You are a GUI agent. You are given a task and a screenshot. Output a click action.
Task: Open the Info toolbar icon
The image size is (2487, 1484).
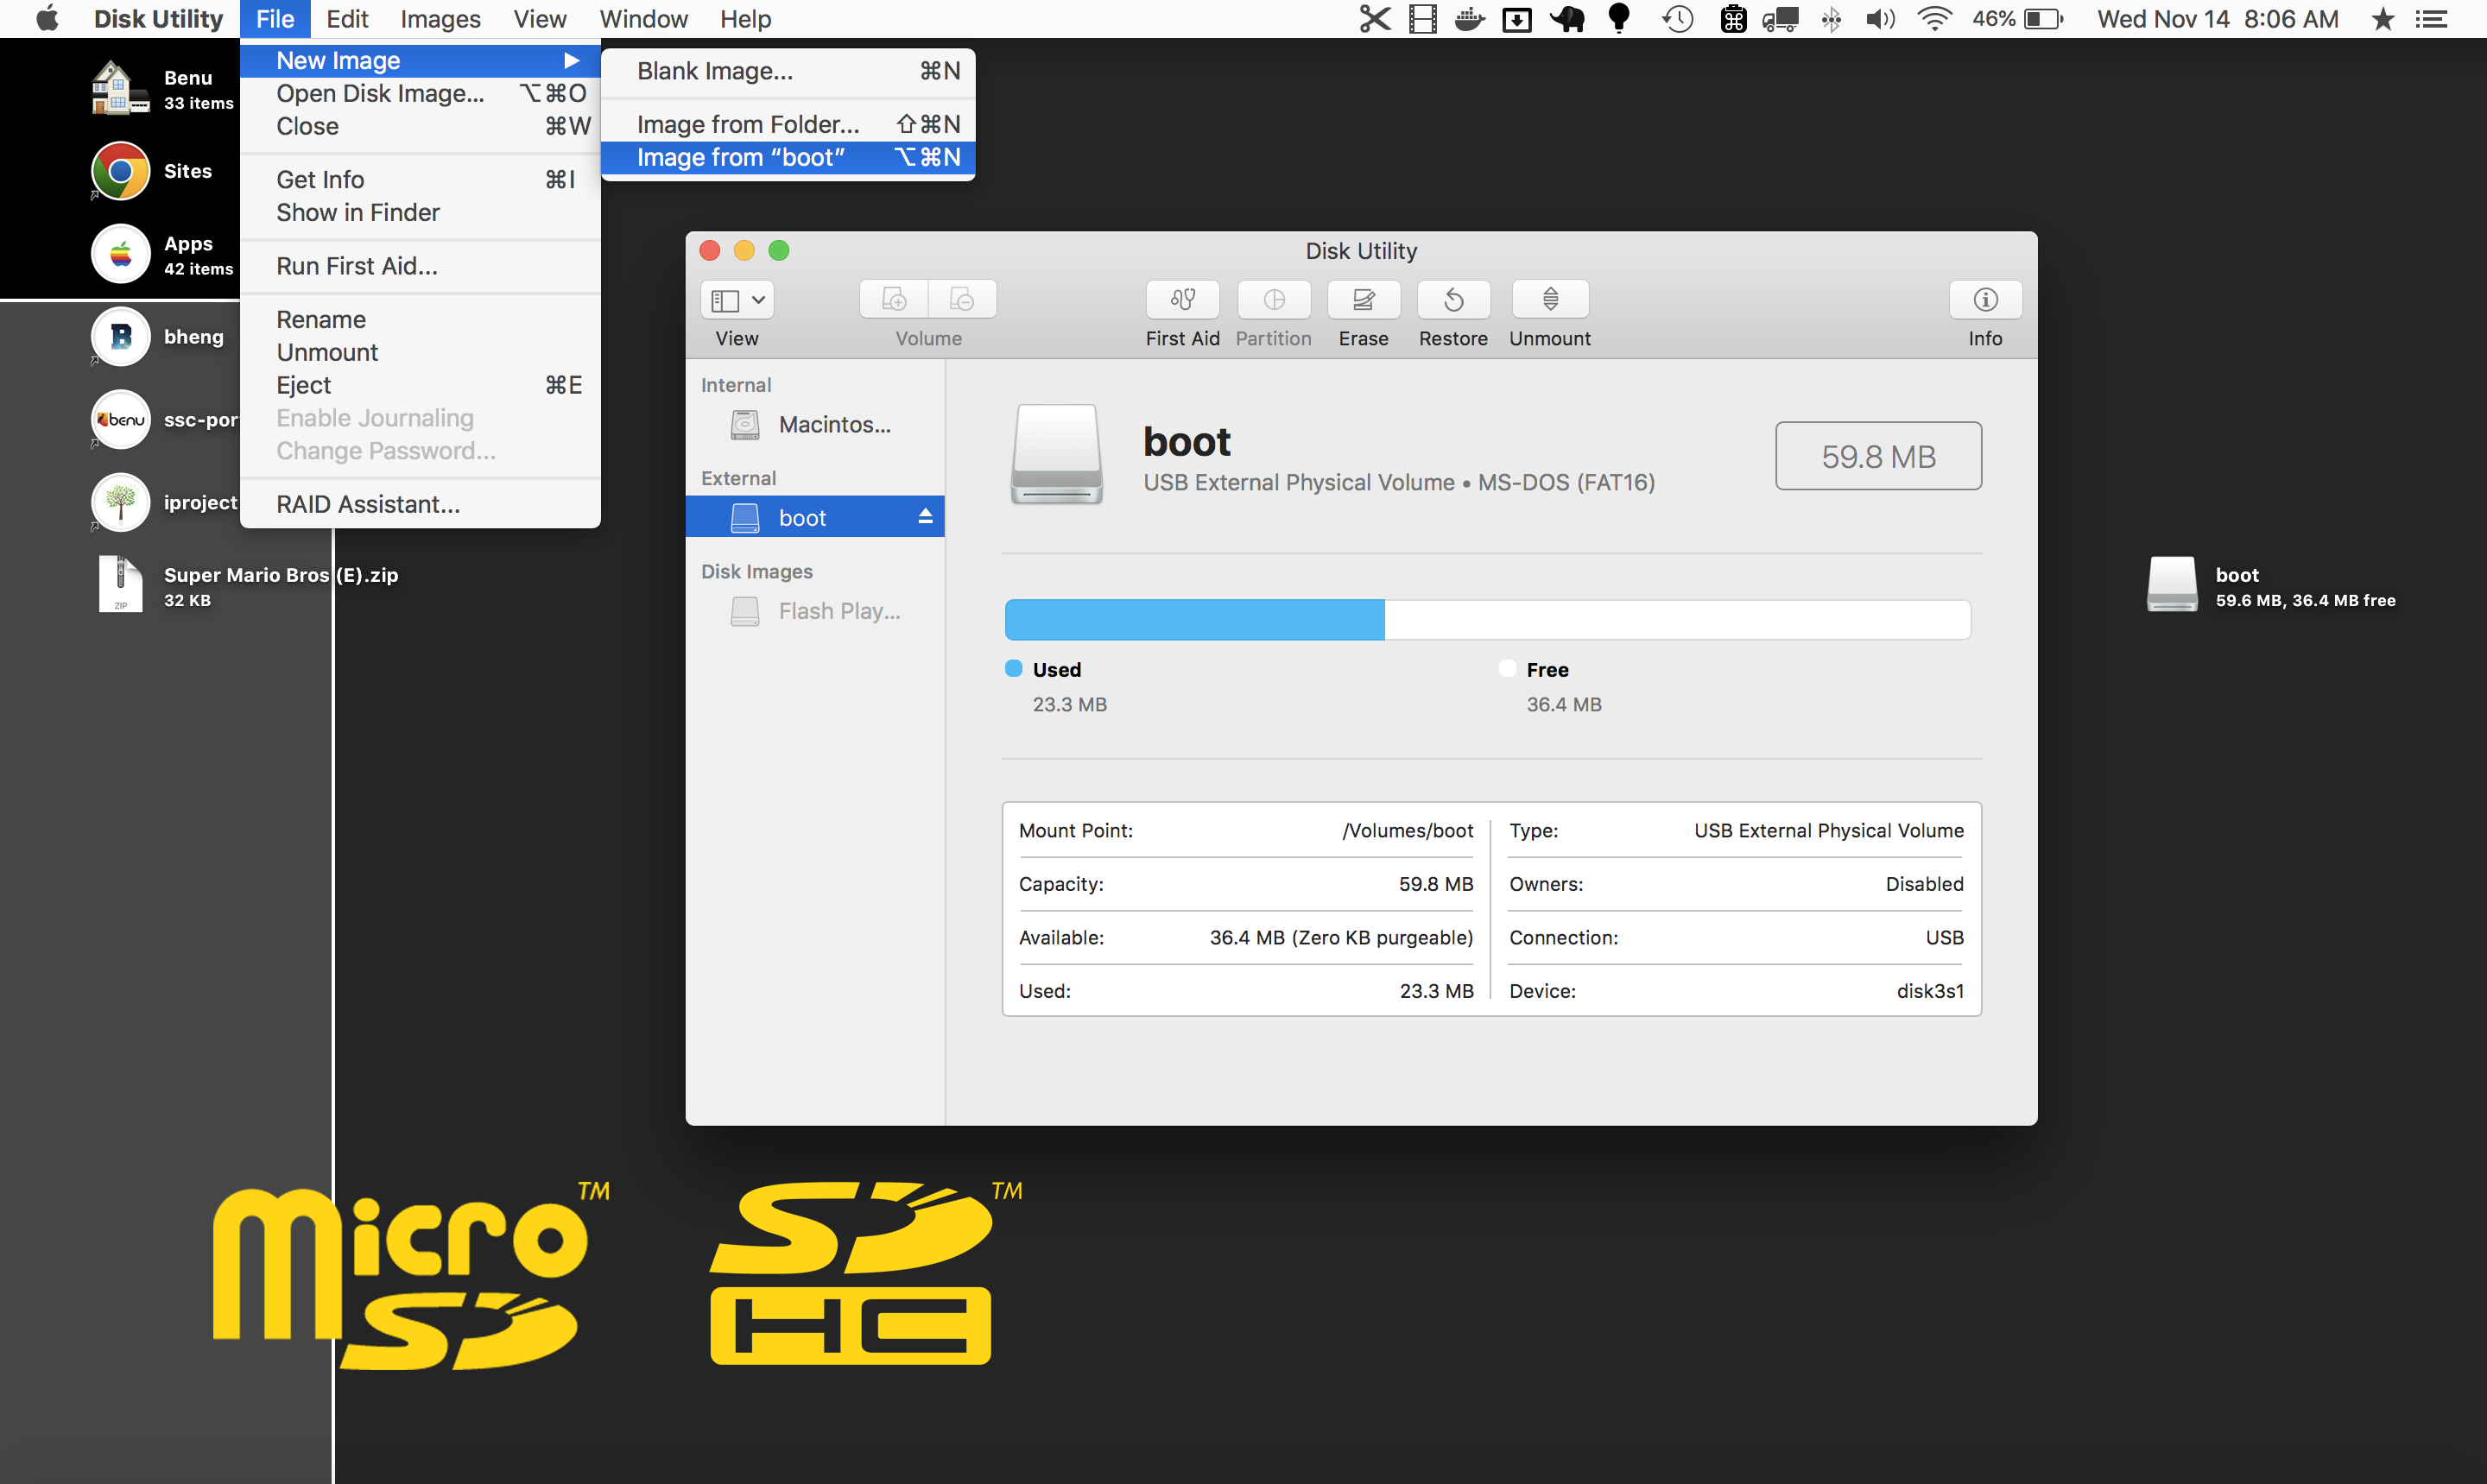click(1985, 299)
